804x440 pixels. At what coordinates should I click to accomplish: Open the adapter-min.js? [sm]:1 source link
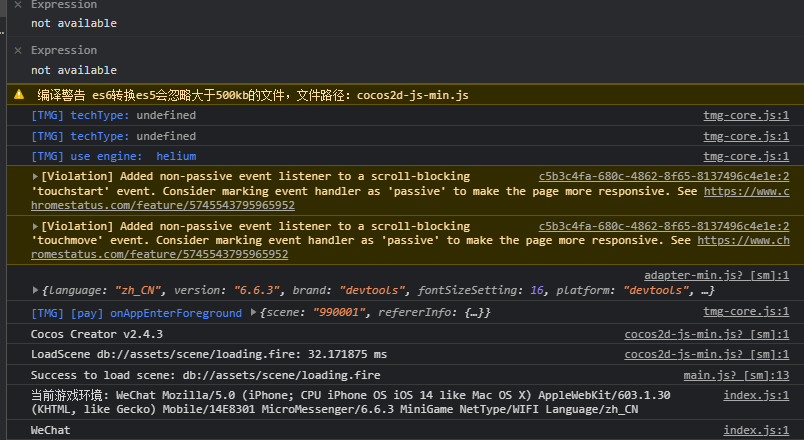tap(716, 275)
